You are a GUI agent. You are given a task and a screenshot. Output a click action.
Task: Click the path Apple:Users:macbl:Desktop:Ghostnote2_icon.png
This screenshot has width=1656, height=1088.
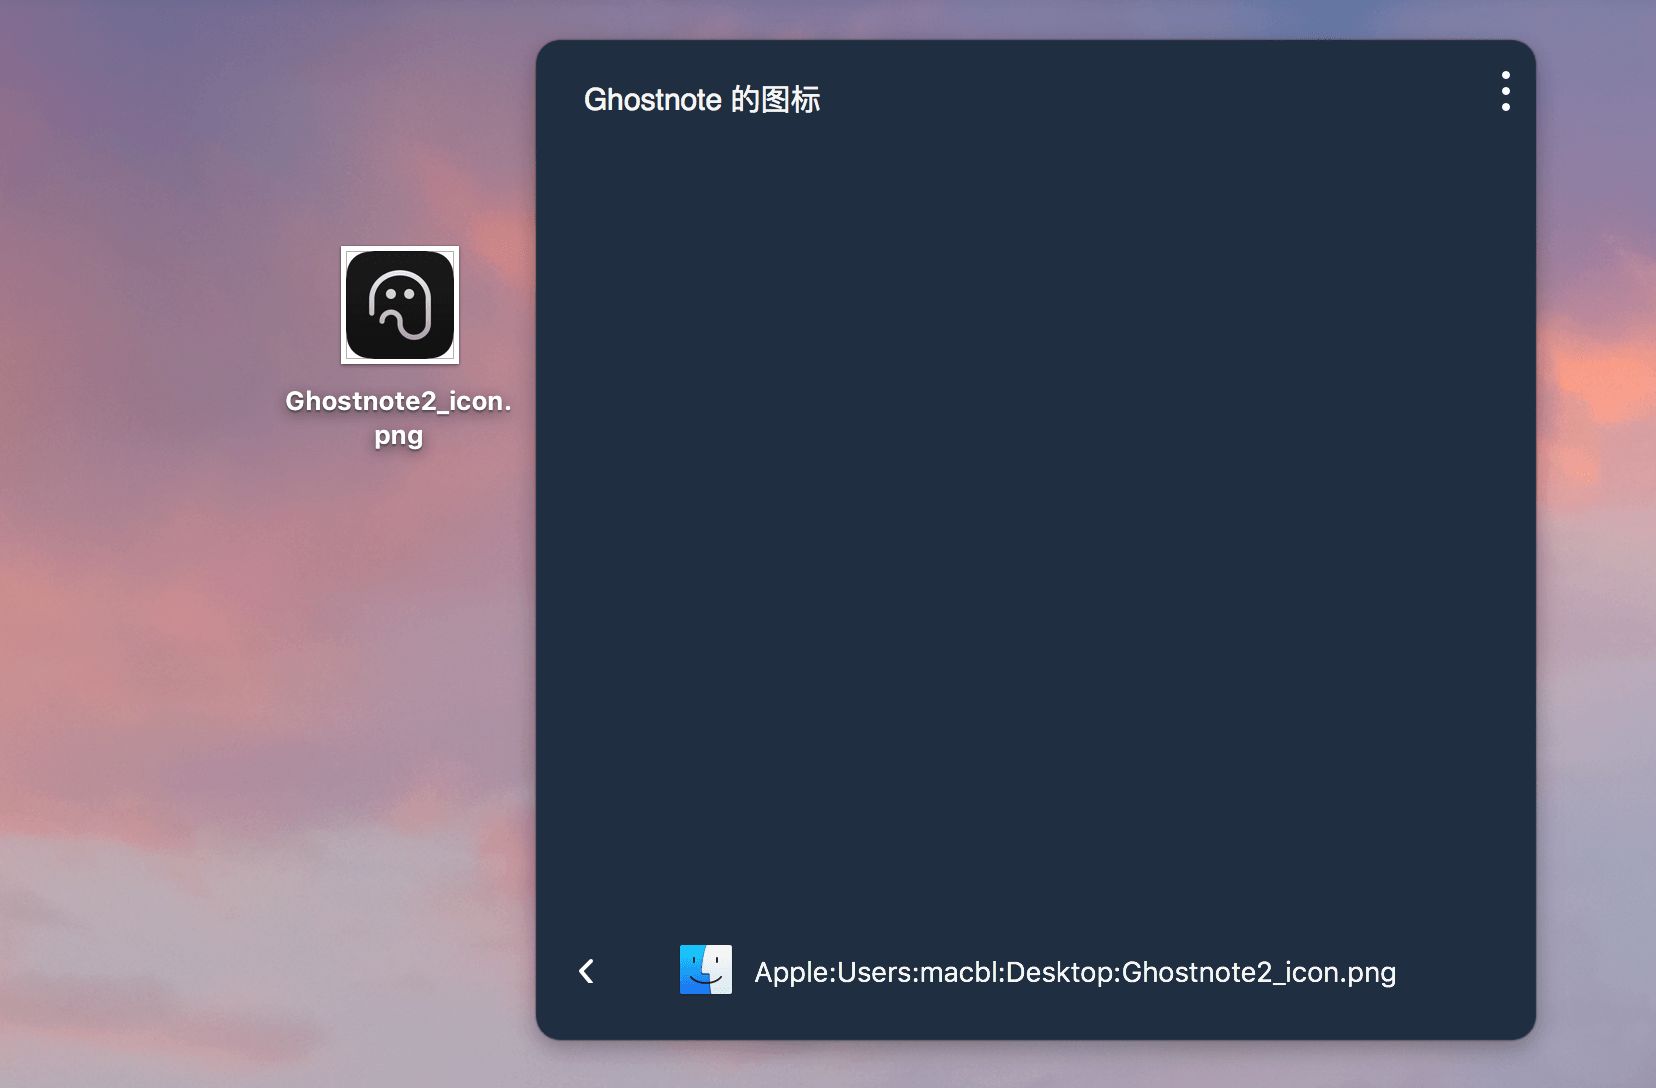pyautogui.click(x=1075, y=972)
